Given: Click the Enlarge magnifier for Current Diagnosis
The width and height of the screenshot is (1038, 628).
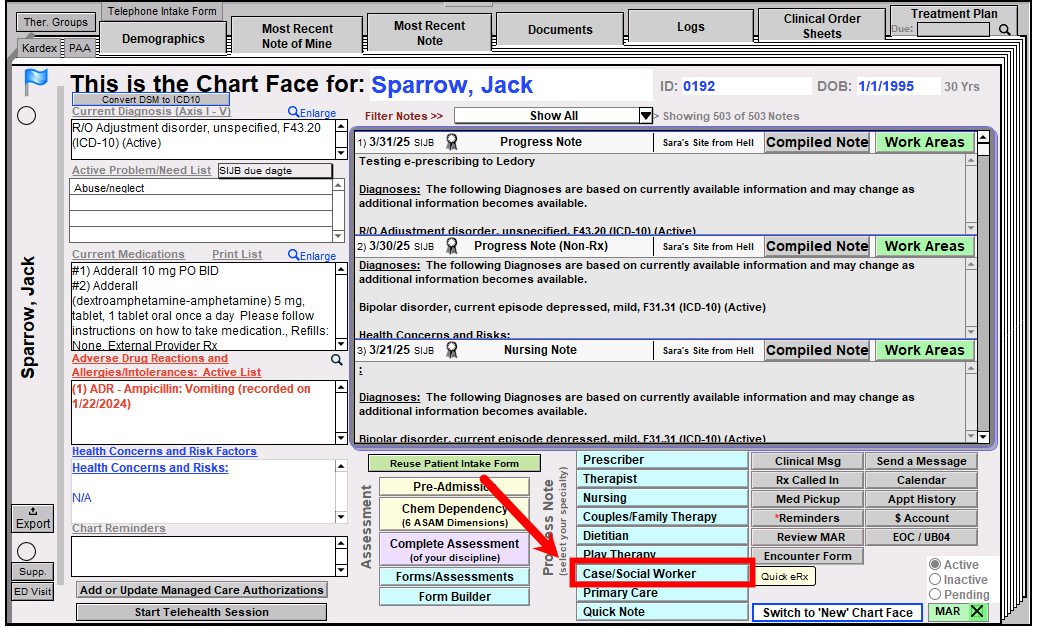Looking at the screenshot, I should (x=293, y=113).
